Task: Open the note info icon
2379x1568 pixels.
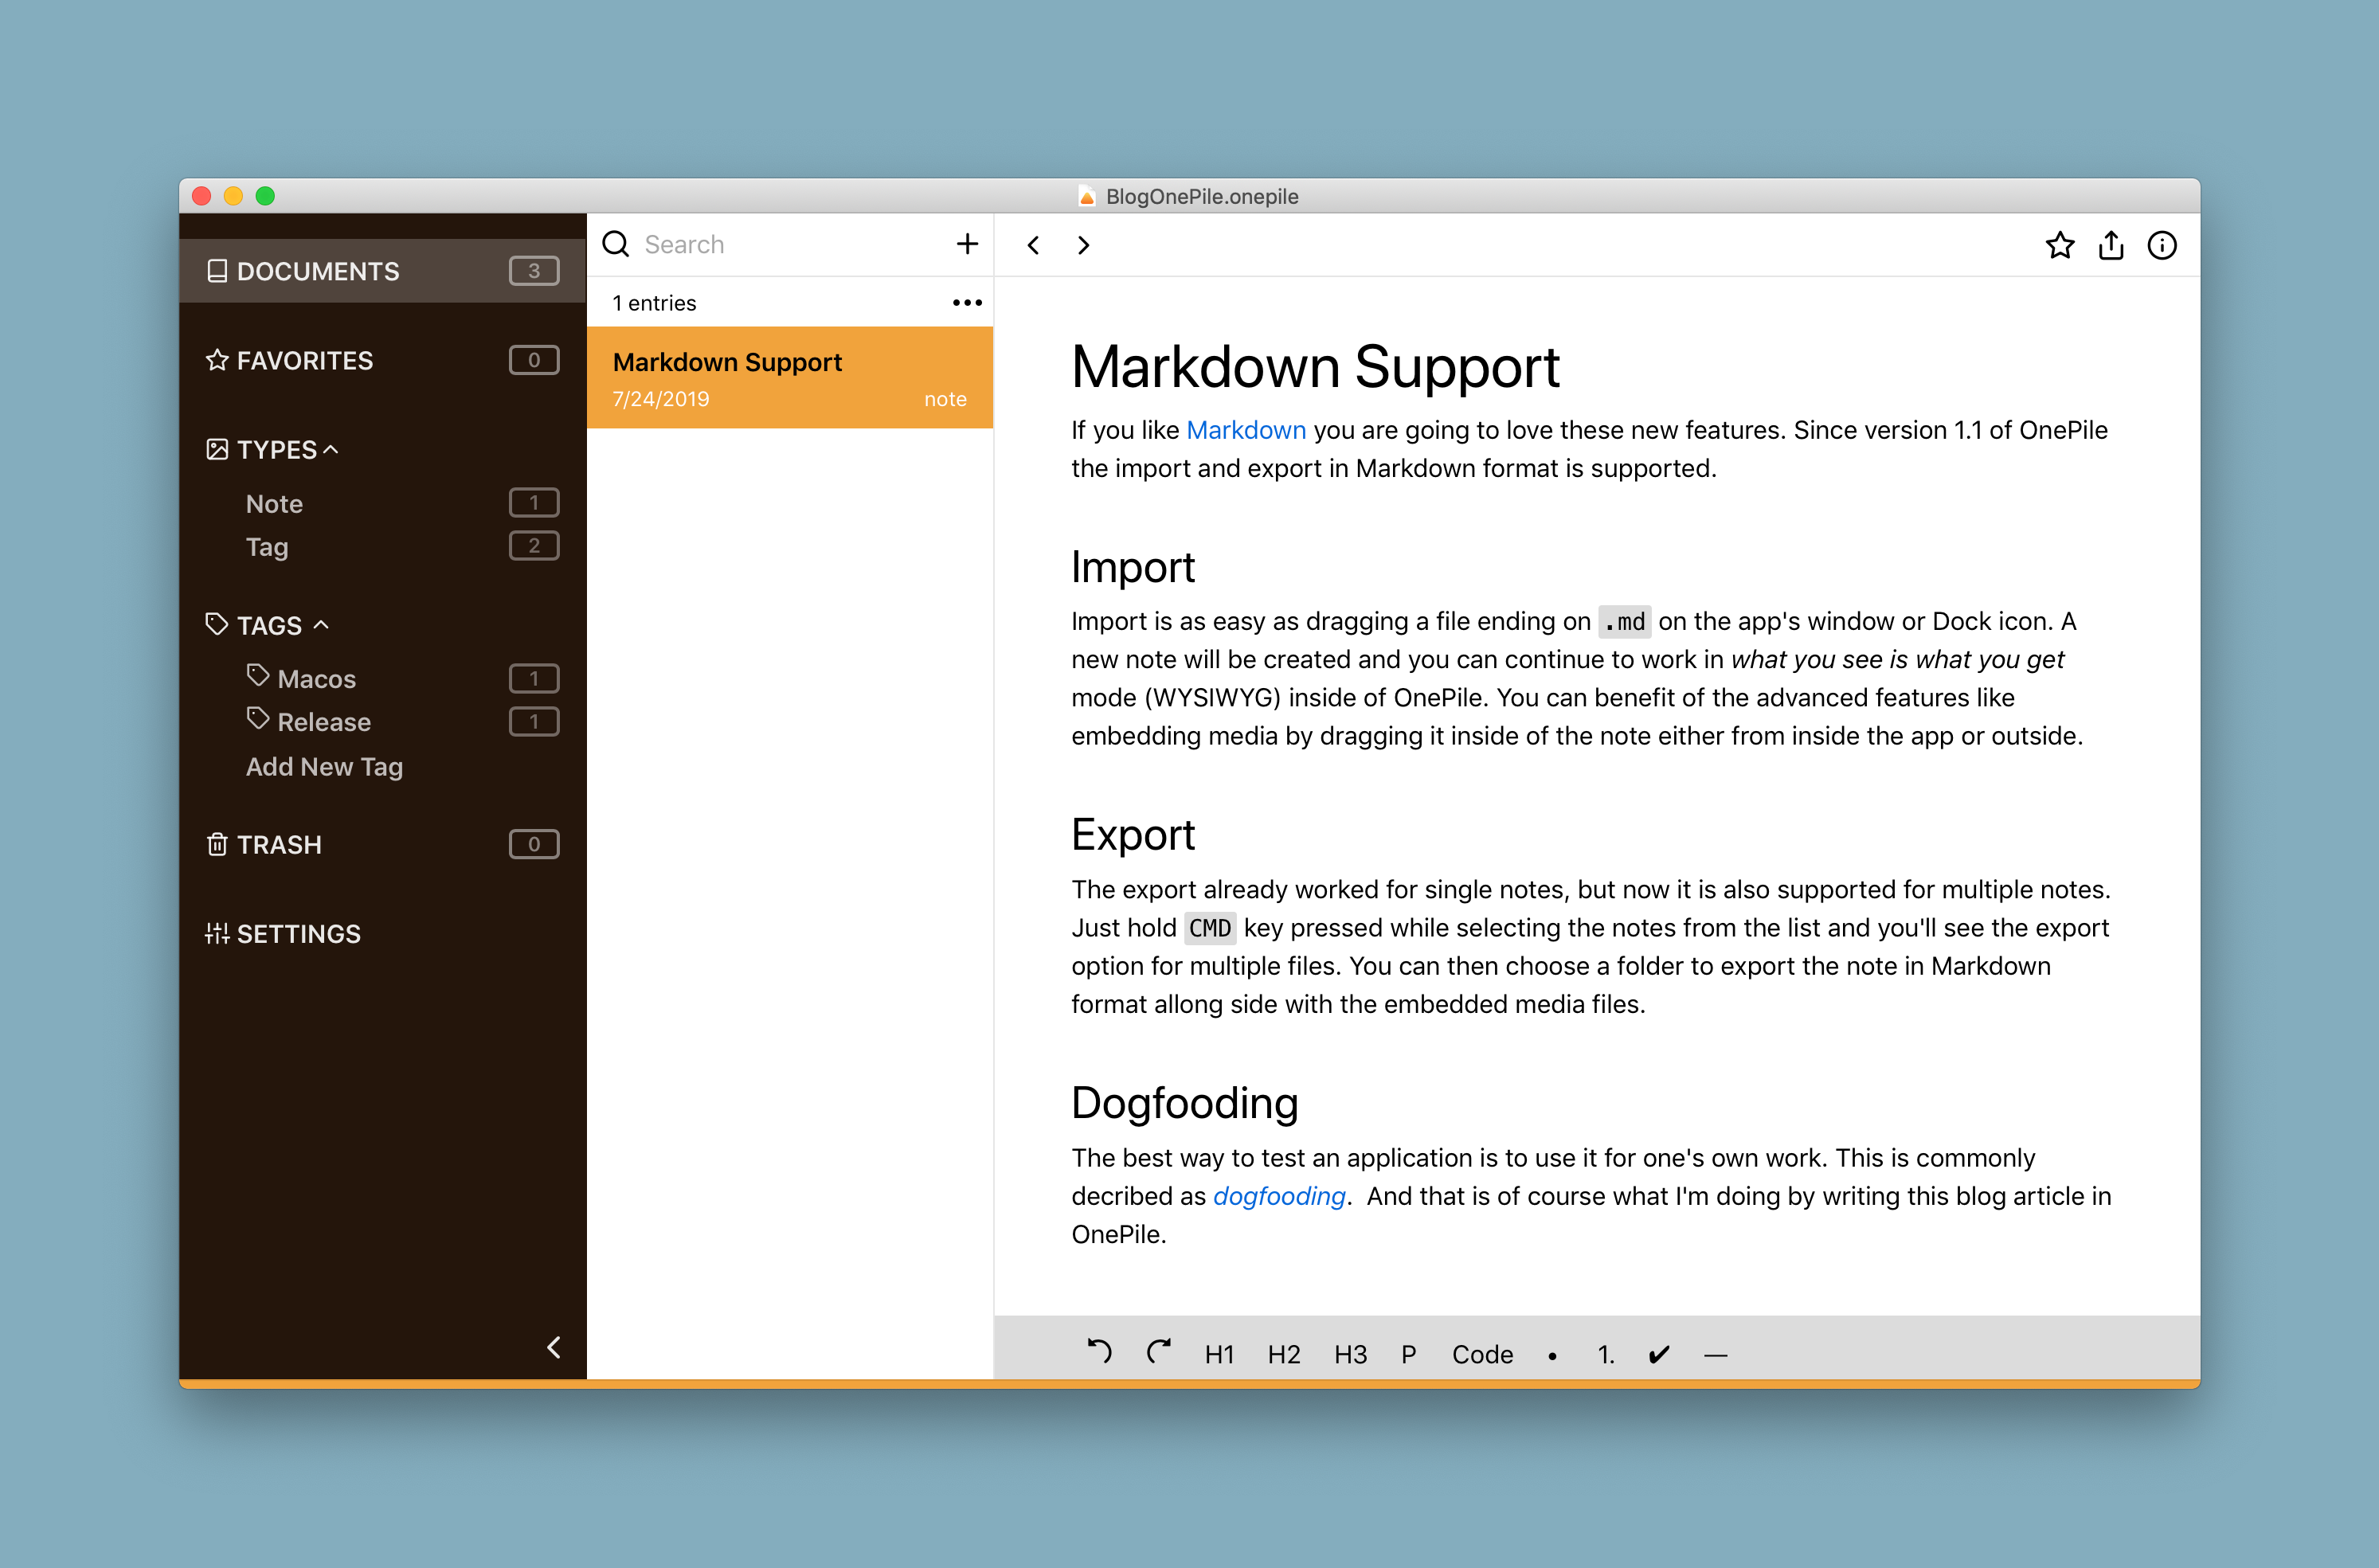Action: tap(2161, 245)
